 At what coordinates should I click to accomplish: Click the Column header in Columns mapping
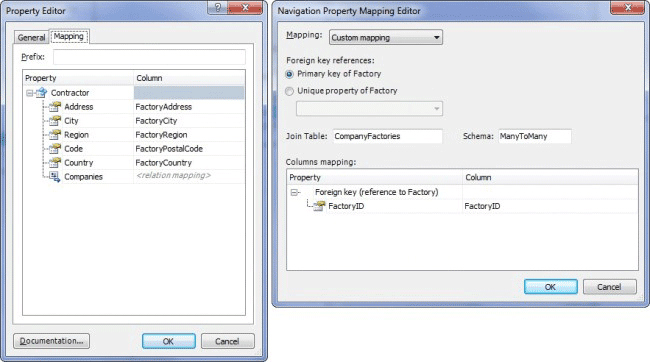point(550,177)
